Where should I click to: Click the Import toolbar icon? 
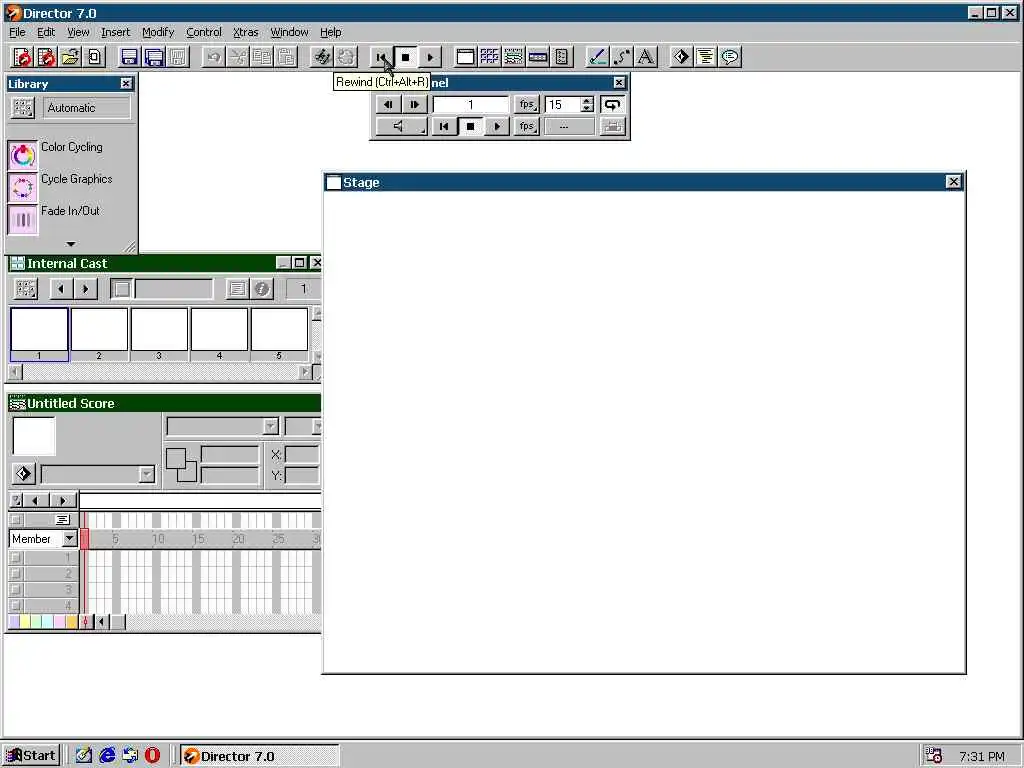tap(95, 57)
